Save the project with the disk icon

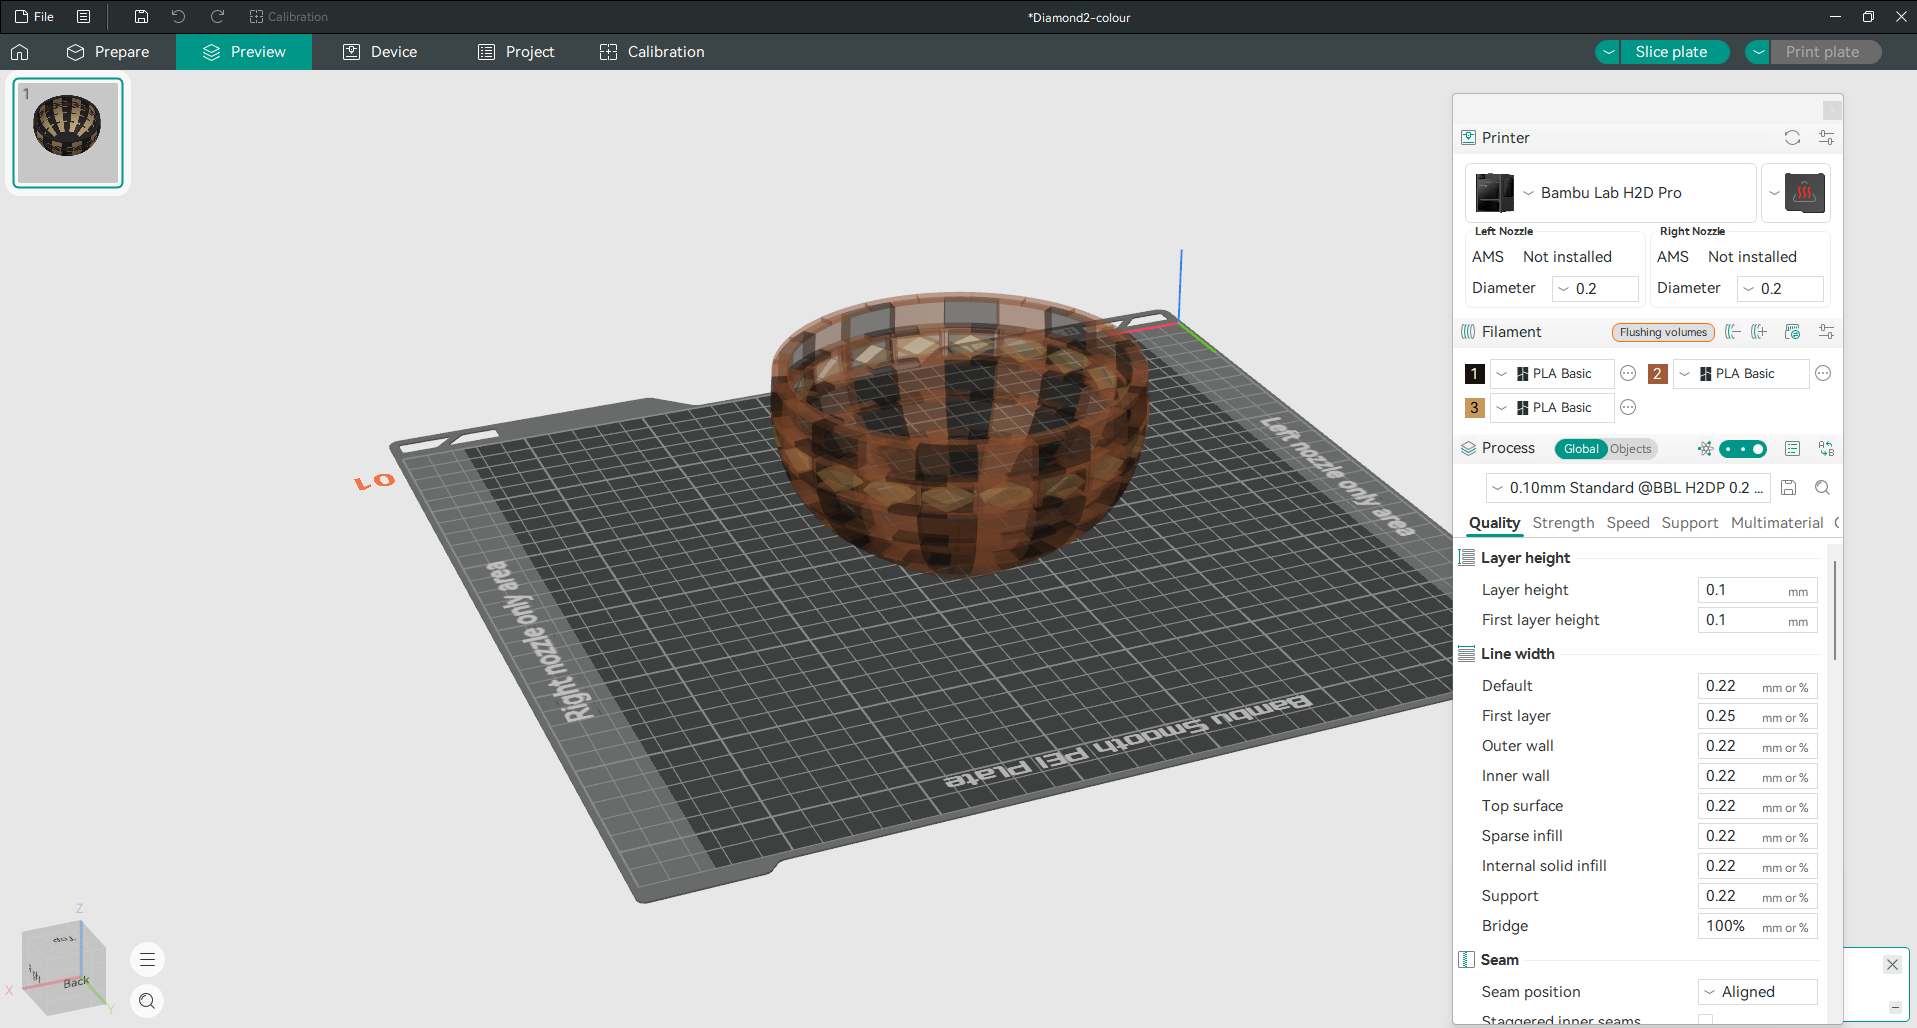[141, 17]
